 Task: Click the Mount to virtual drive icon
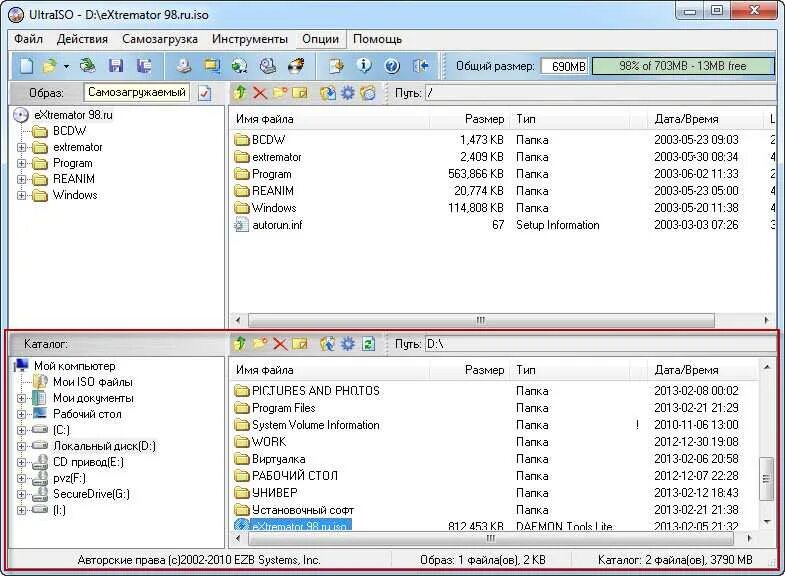pyautogui.click(x=268, y=66)
